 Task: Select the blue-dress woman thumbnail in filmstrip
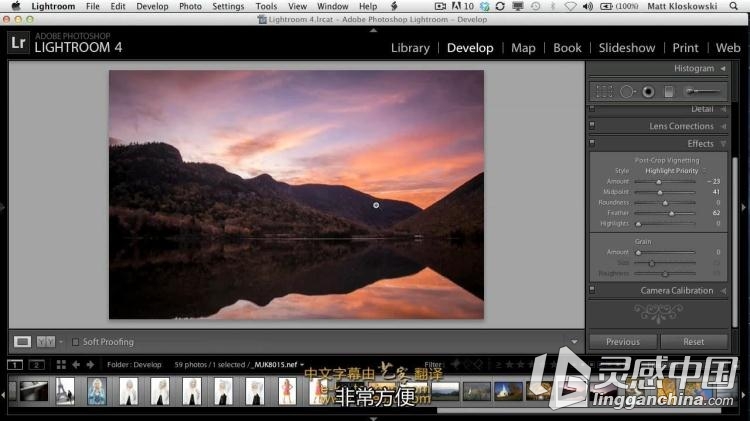(x=97, y=391)
